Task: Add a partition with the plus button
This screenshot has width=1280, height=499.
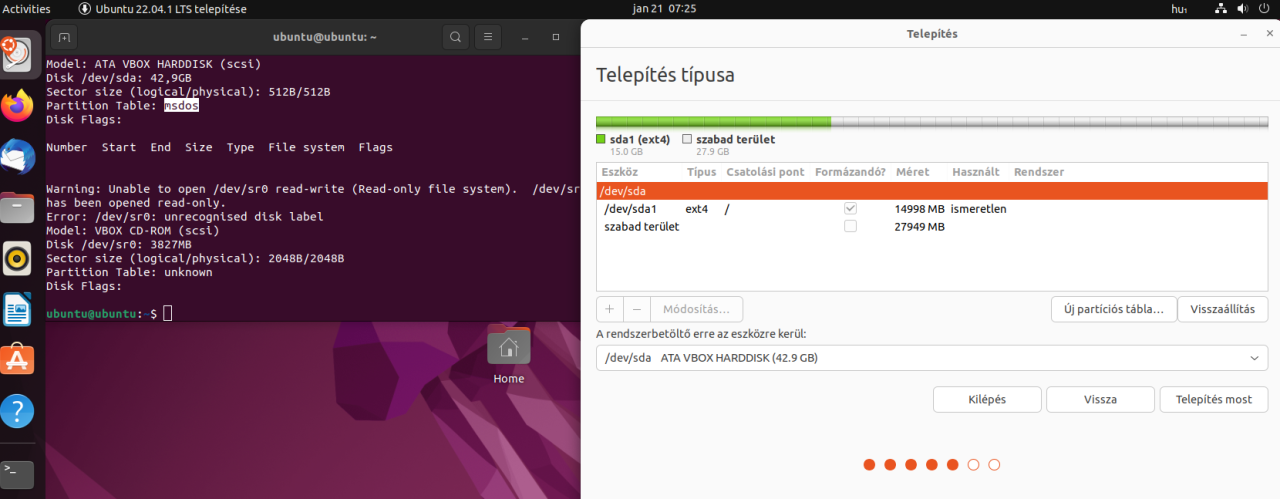Action: tap(610, 309)
